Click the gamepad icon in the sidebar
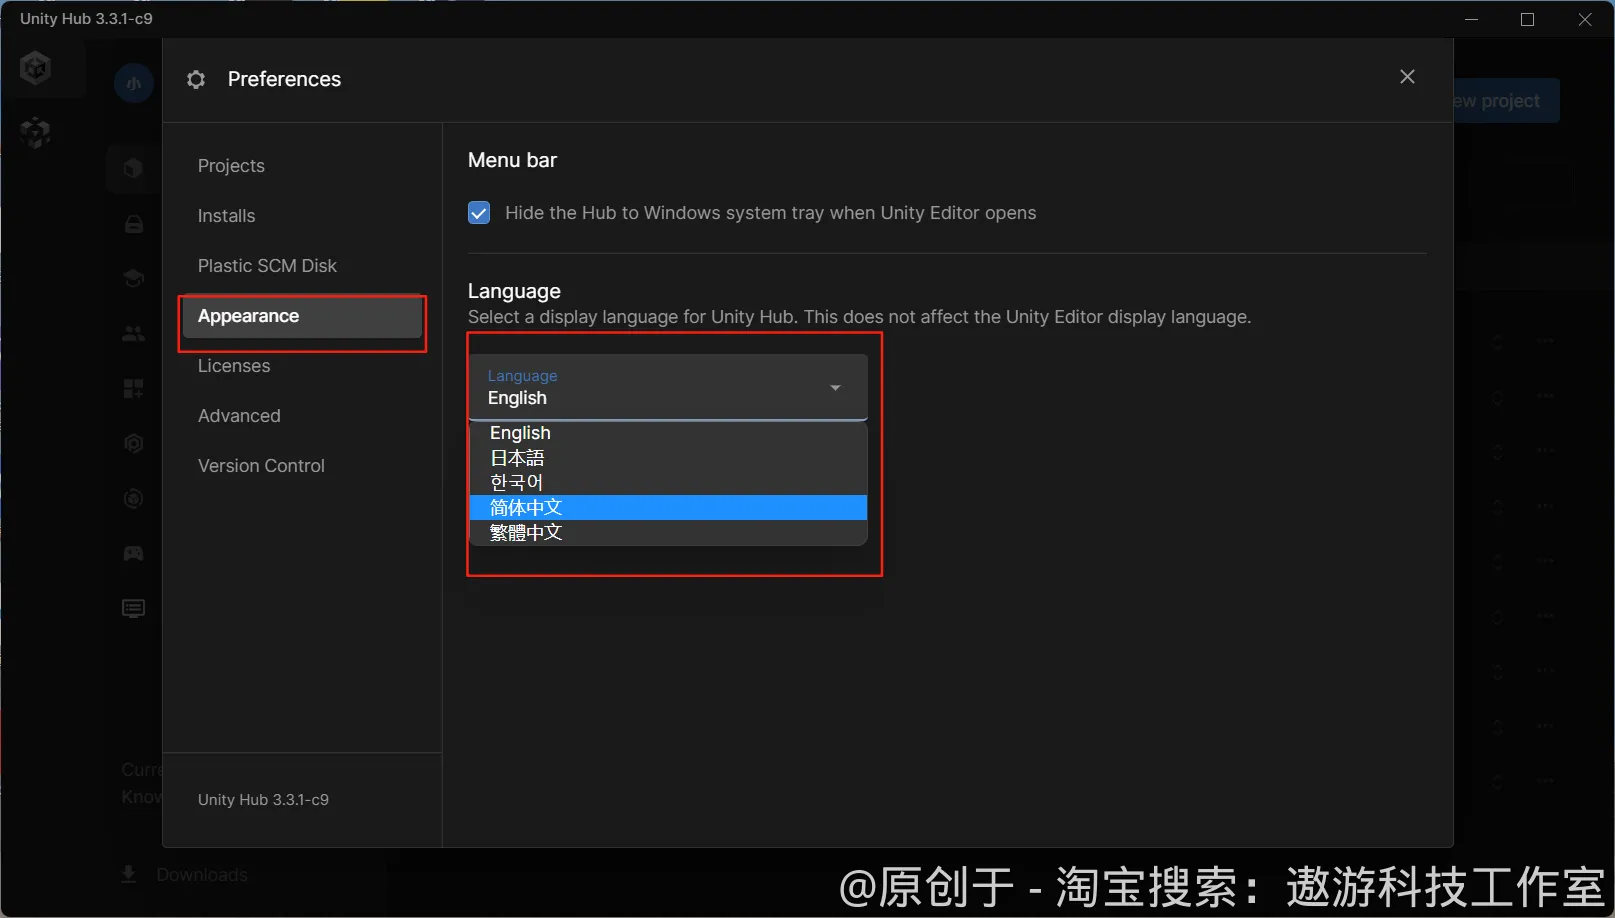Viewport: 1615px width, 918px height. click(x=133, y=553)
